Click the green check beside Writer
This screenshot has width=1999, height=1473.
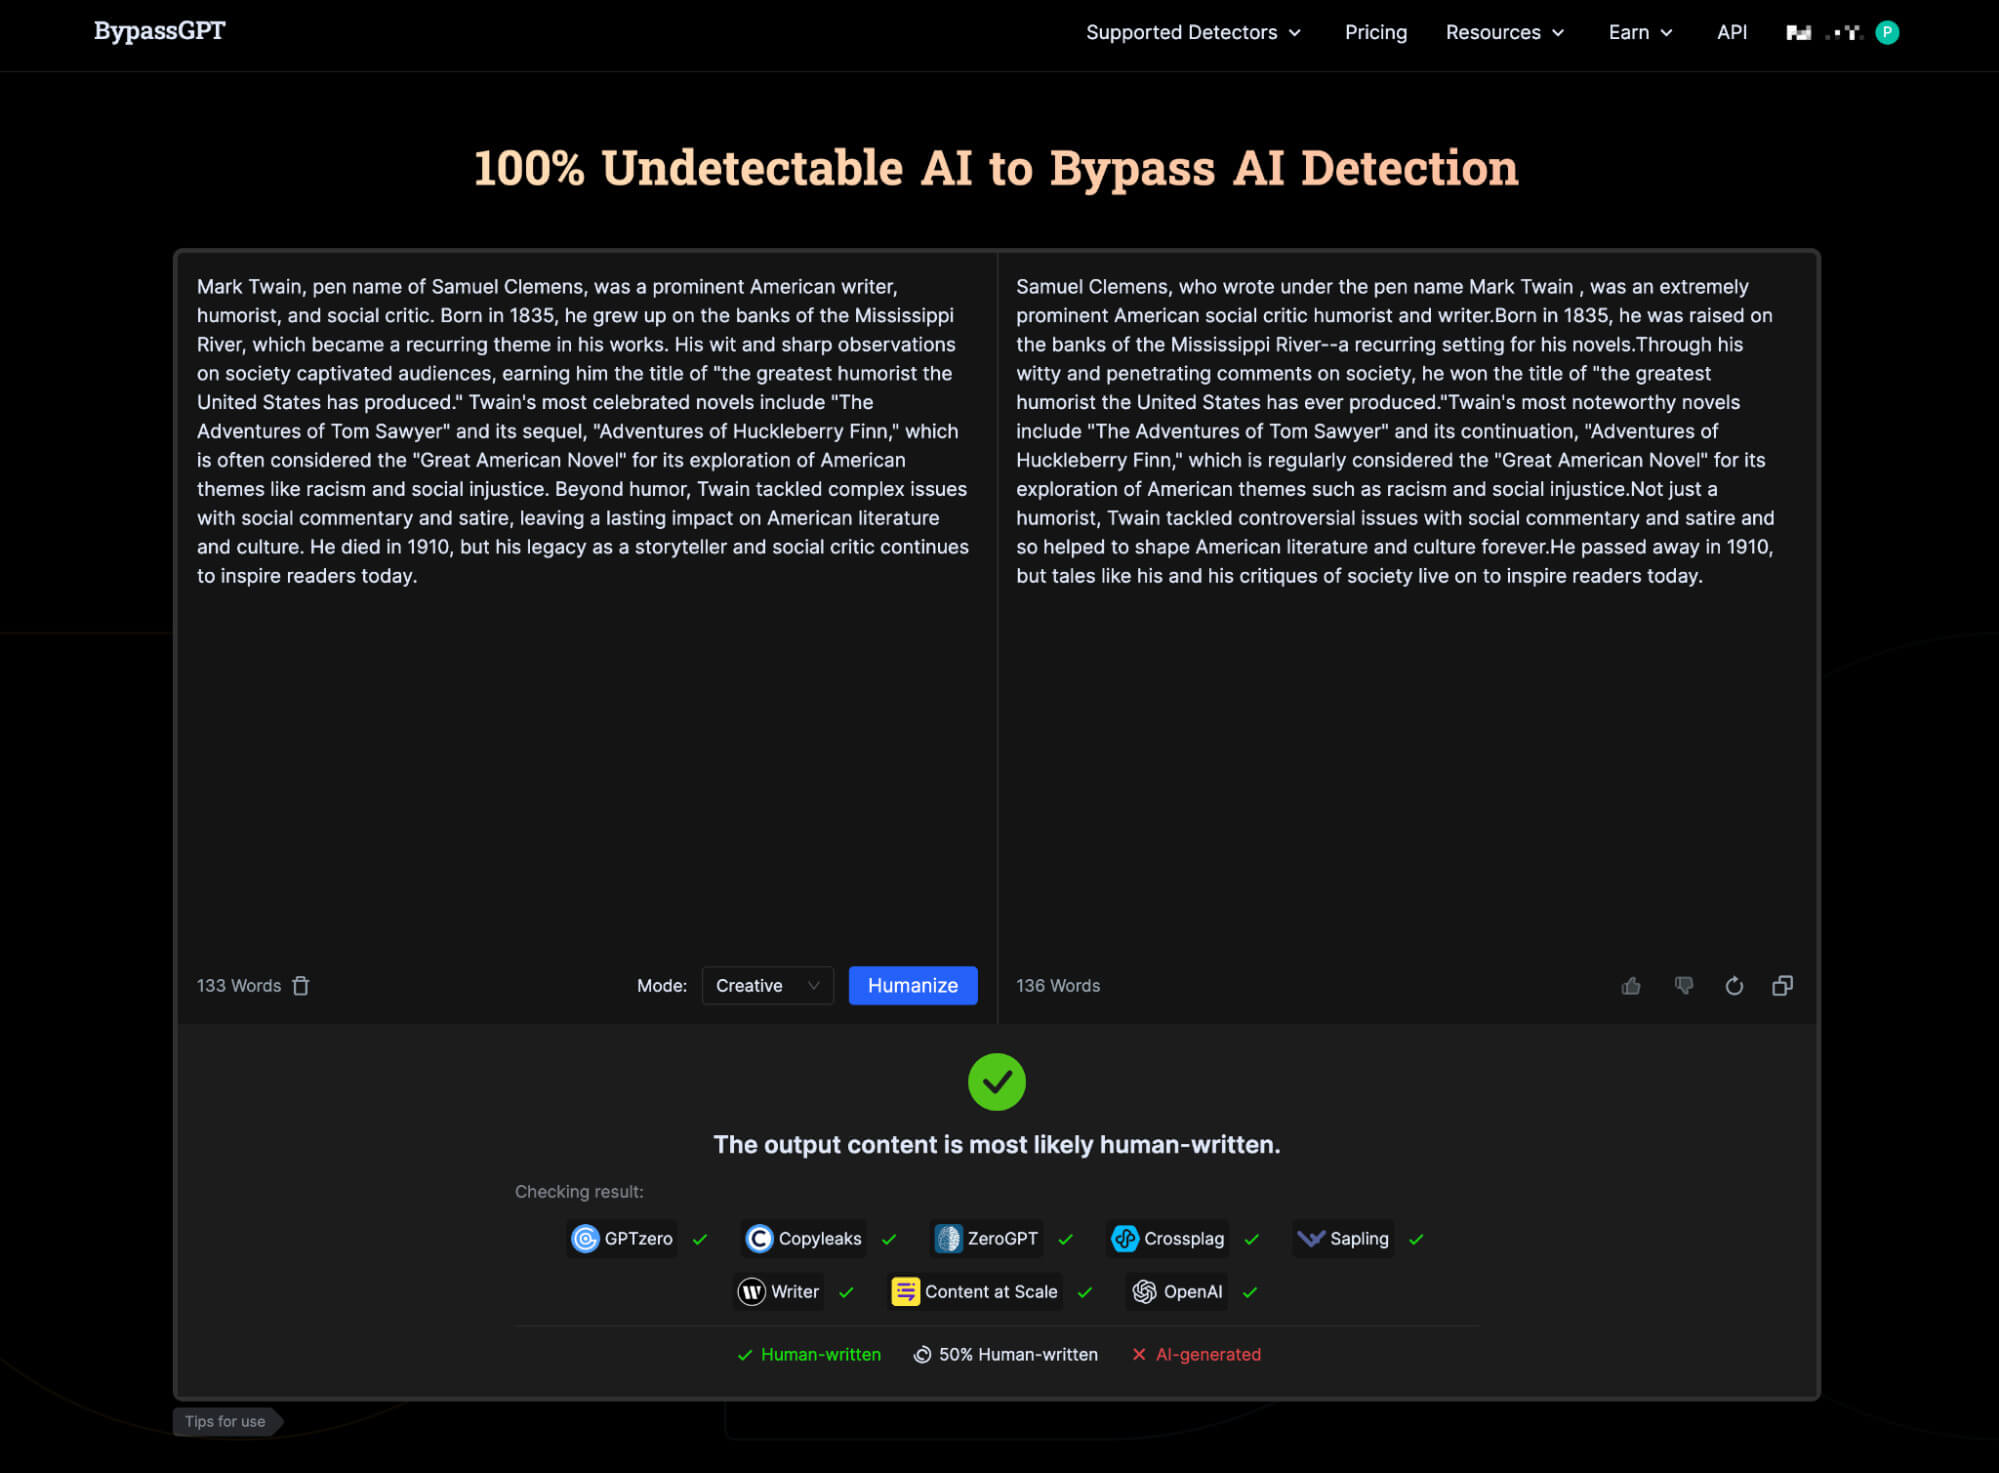pyautogui.click(x=846, y=1292)
